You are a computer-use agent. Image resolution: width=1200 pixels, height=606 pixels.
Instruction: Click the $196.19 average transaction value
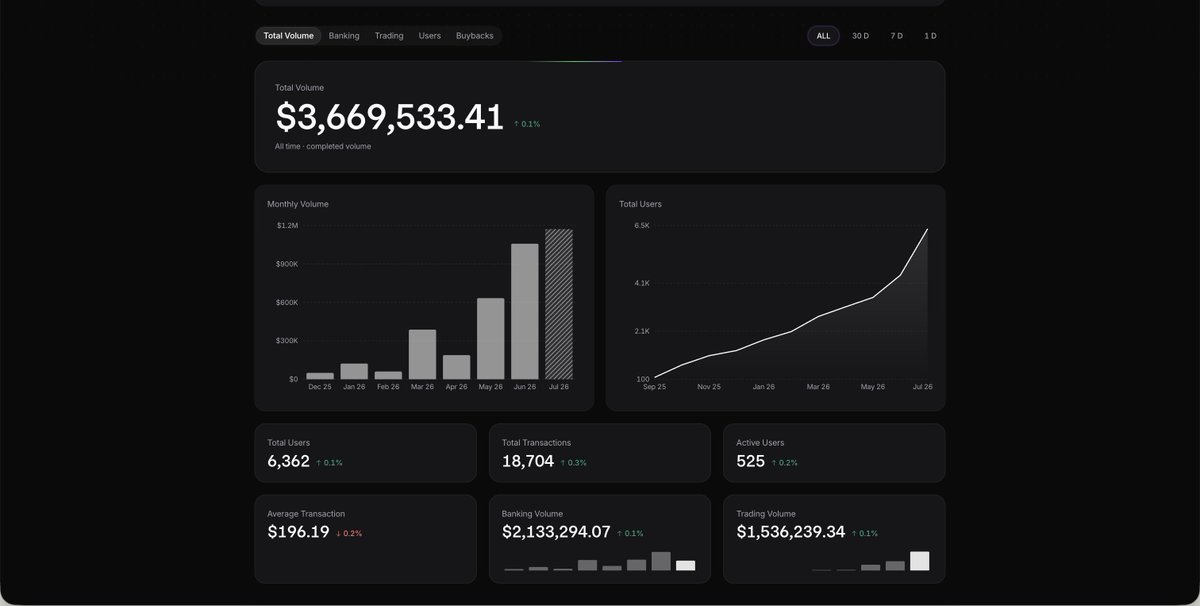pyautogui.click(x=298, y=533)
